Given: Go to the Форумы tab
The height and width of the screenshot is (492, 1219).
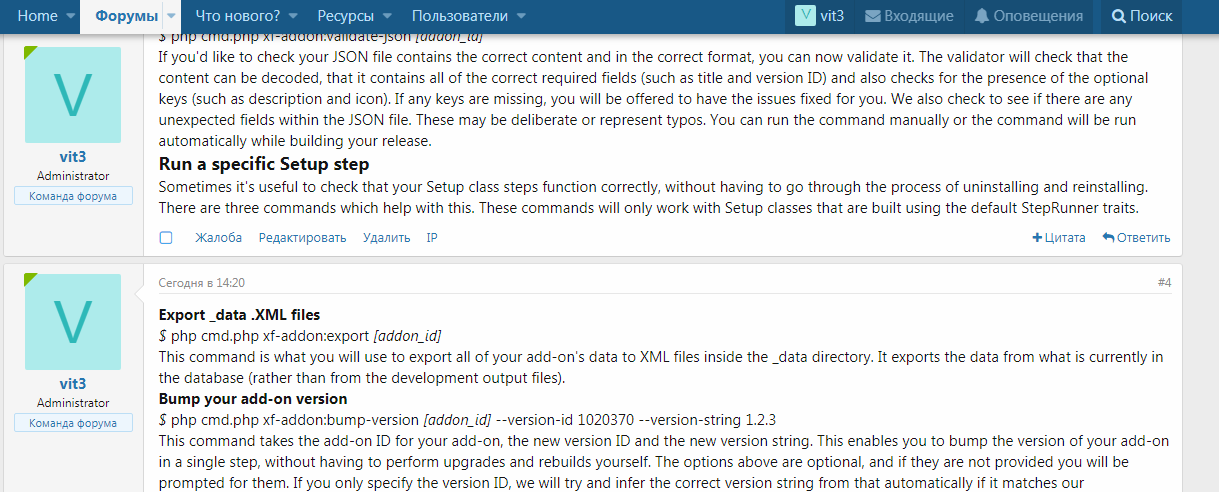Looking at the screenshot, I should coord(126,16).
